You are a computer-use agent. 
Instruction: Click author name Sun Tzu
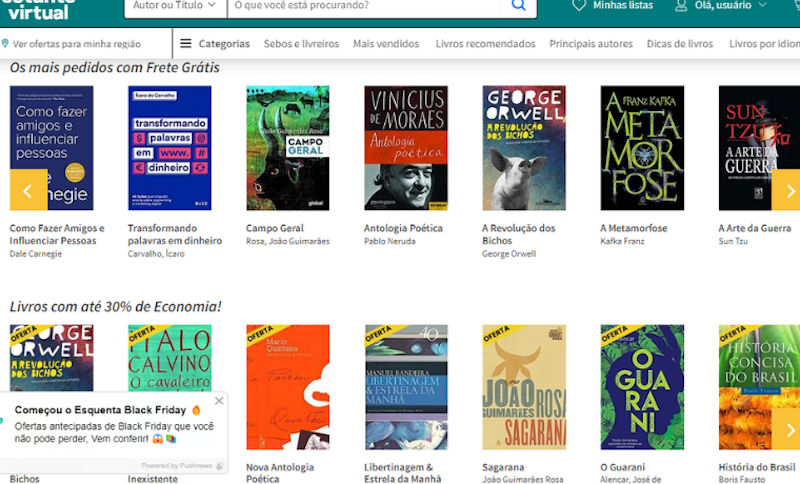click(x=733, y=241)
